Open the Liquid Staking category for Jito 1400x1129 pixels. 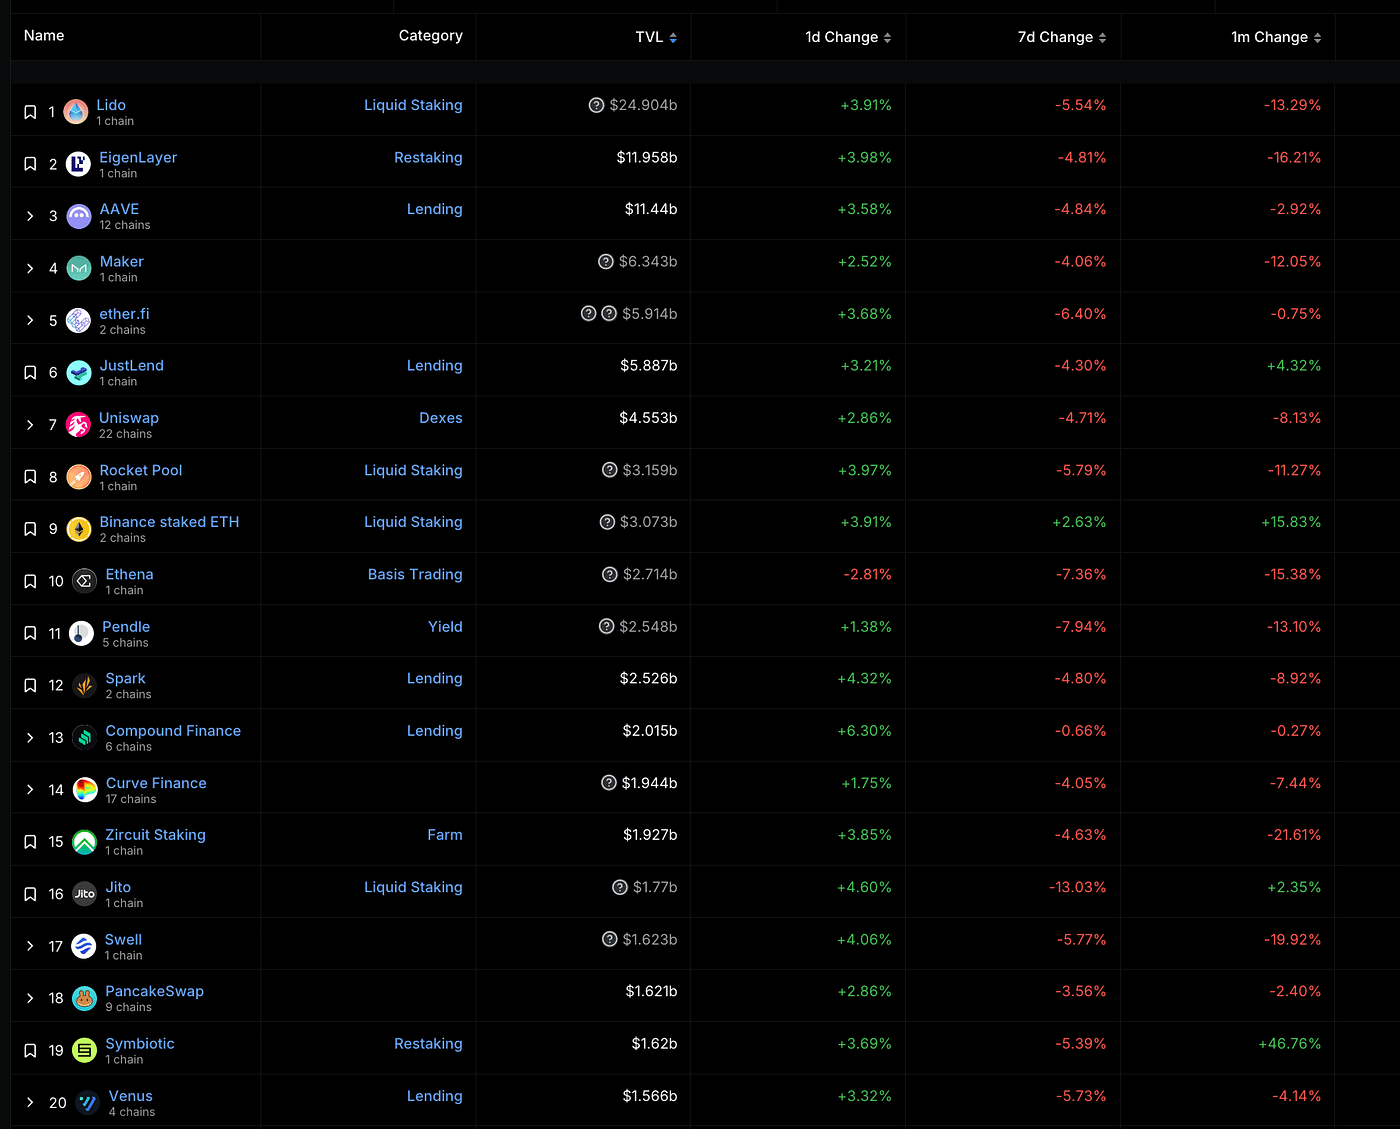point(413,887)
